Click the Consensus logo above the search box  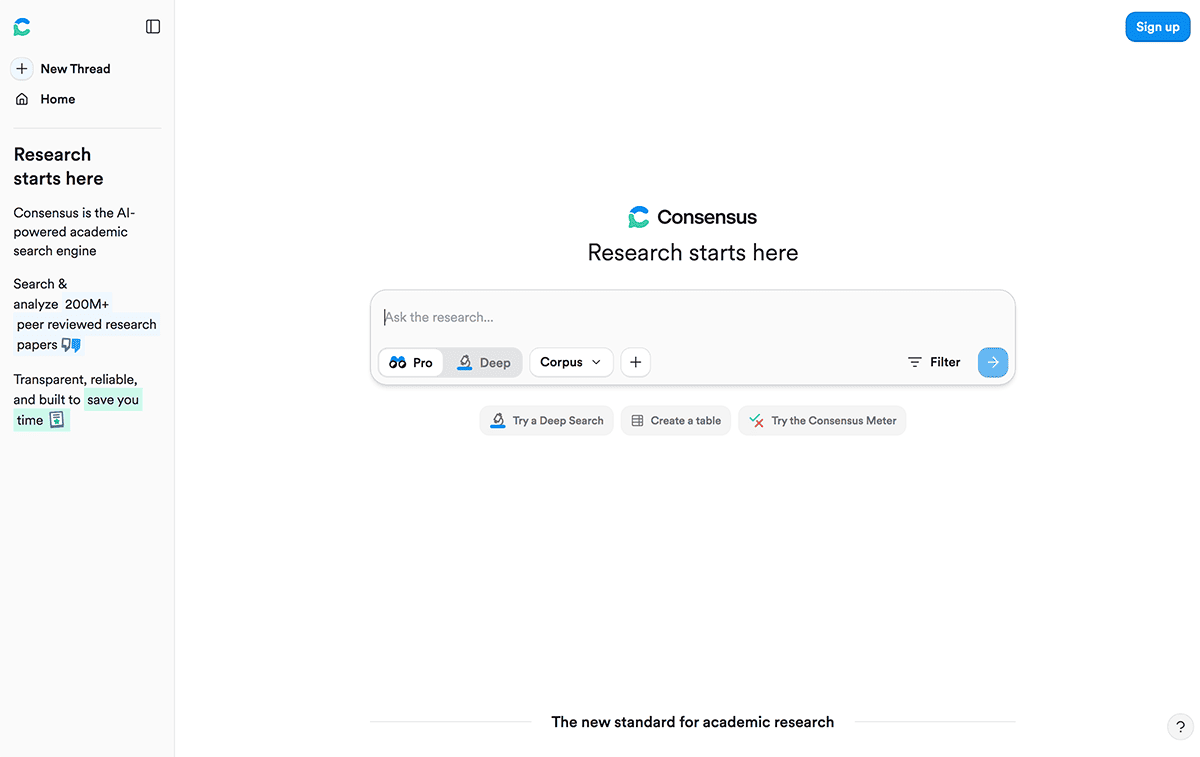692,217
